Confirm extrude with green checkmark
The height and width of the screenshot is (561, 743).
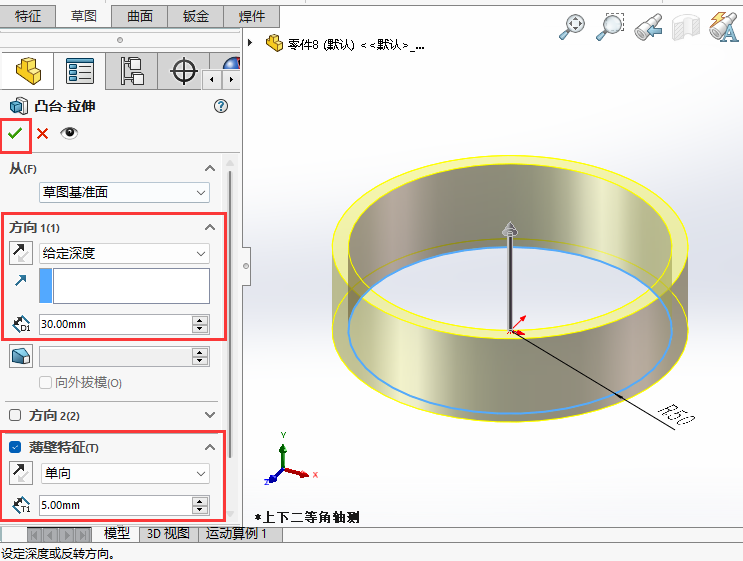[x=15, y=134]
